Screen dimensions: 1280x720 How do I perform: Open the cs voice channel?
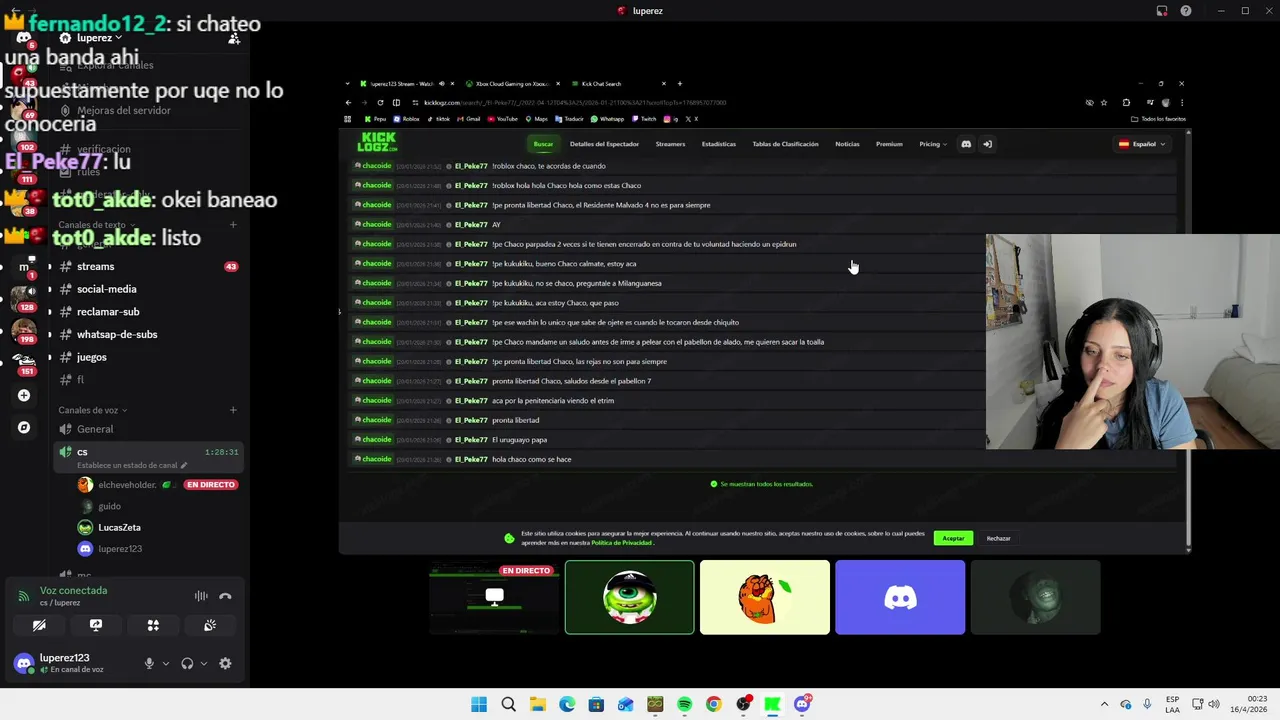pos(148,456)
